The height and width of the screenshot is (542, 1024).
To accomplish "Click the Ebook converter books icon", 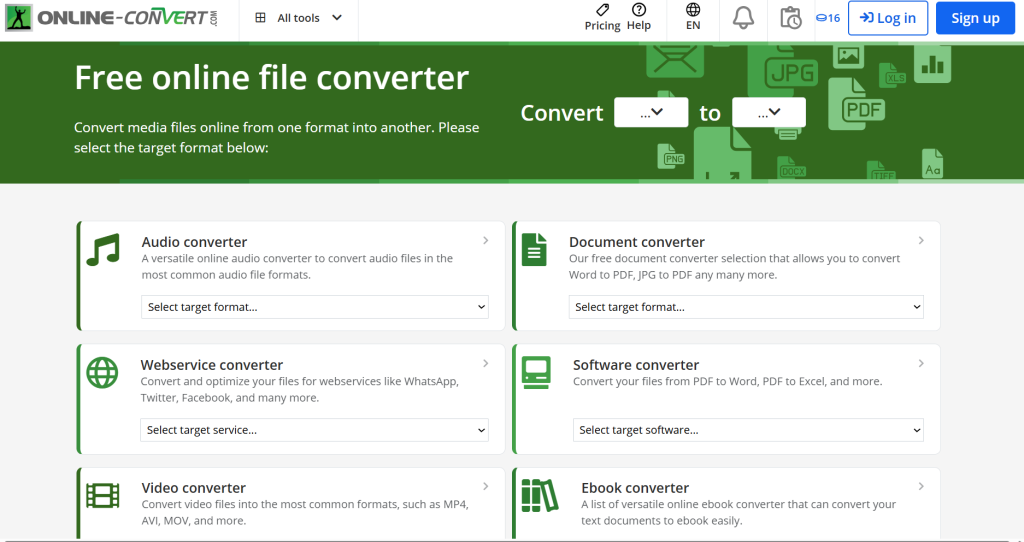I will click(539, 495).
